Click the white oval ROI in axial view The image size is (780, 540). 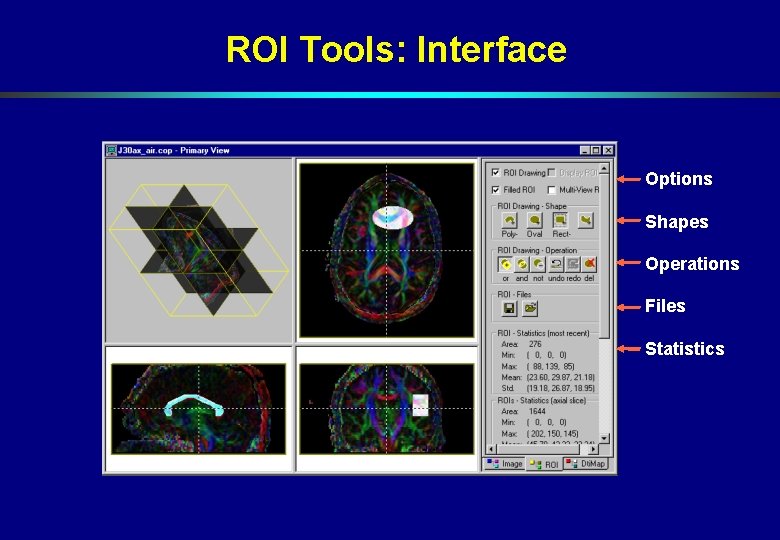point(393,218)
